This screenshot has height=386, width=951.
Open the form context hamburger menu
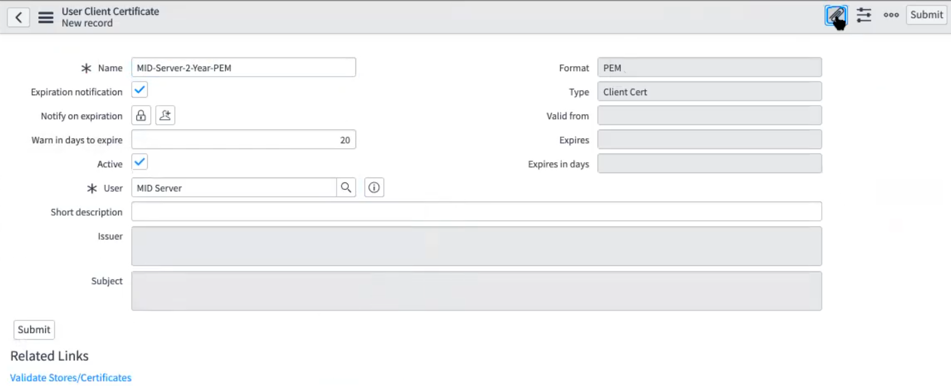pos(45,17)
